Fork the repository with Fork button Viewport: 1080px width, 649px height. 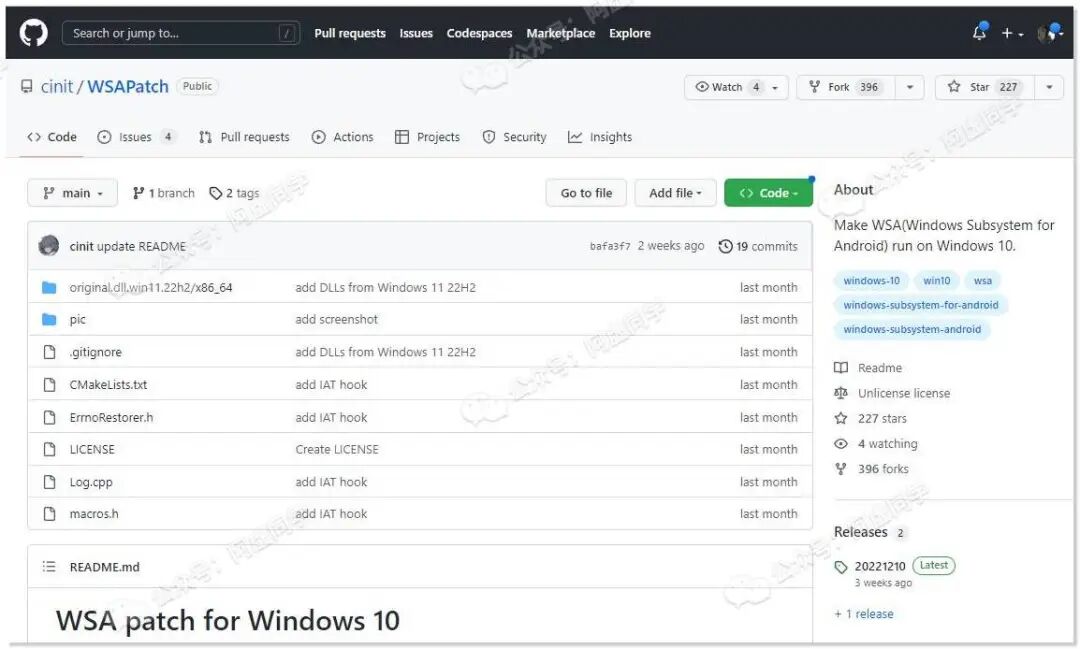click(x=846, y=87)
